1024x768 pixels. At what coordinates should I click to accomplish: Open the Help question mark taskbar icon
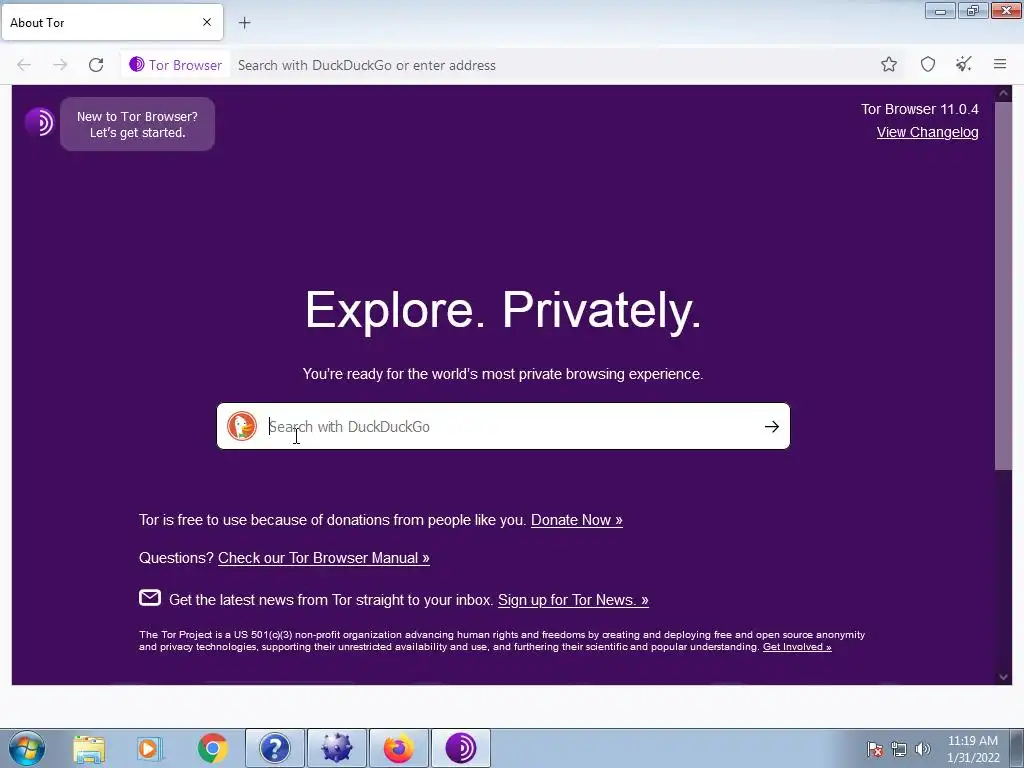[x=275, y=749]
